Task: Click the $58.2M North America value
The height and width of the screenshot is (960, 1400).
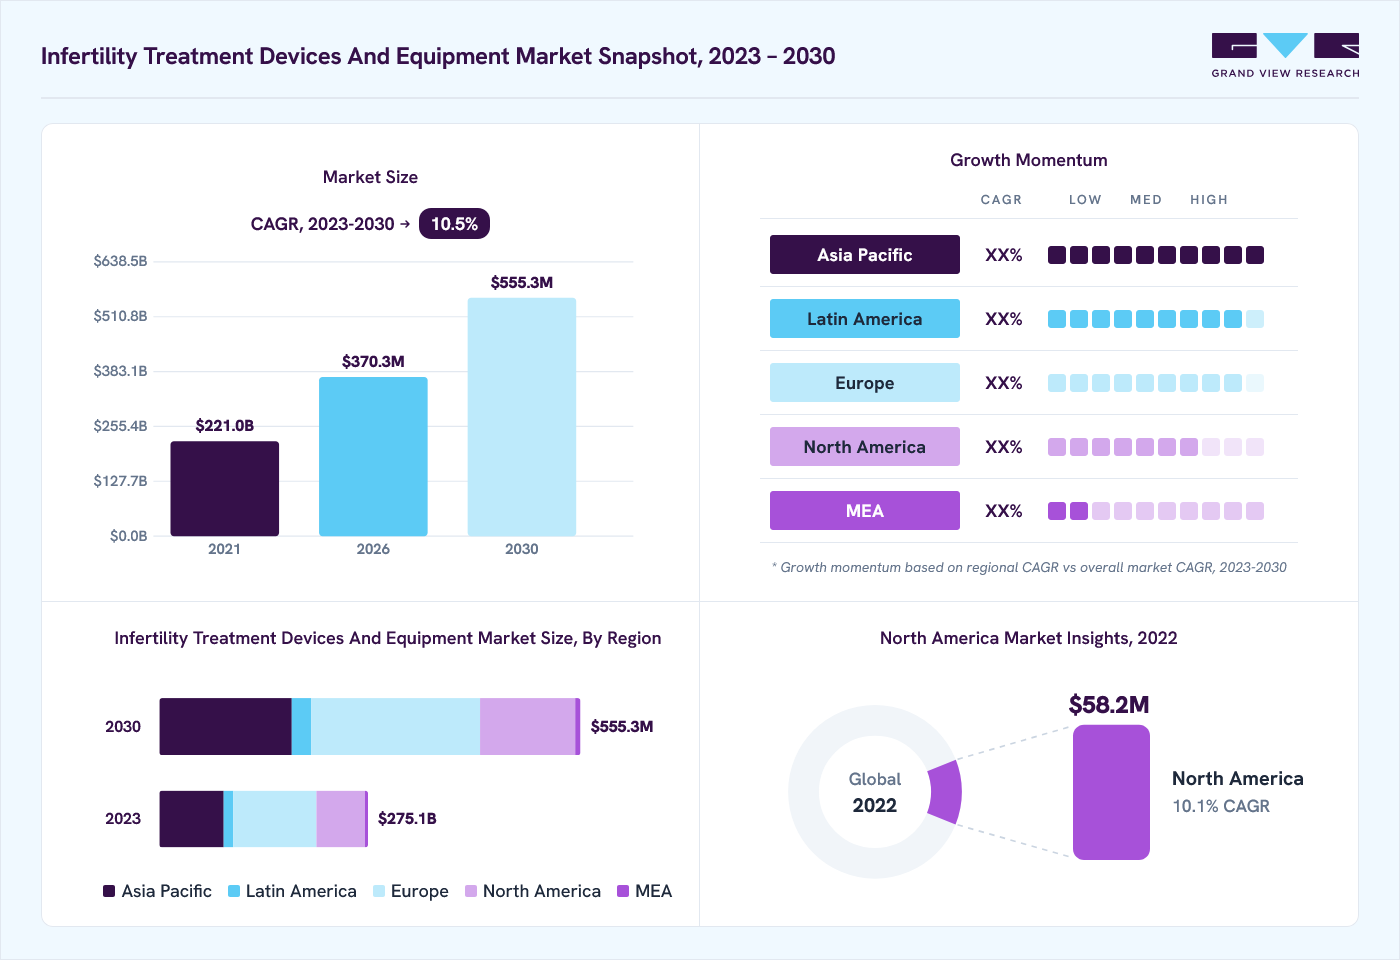Action: [x=1109, y=705]
